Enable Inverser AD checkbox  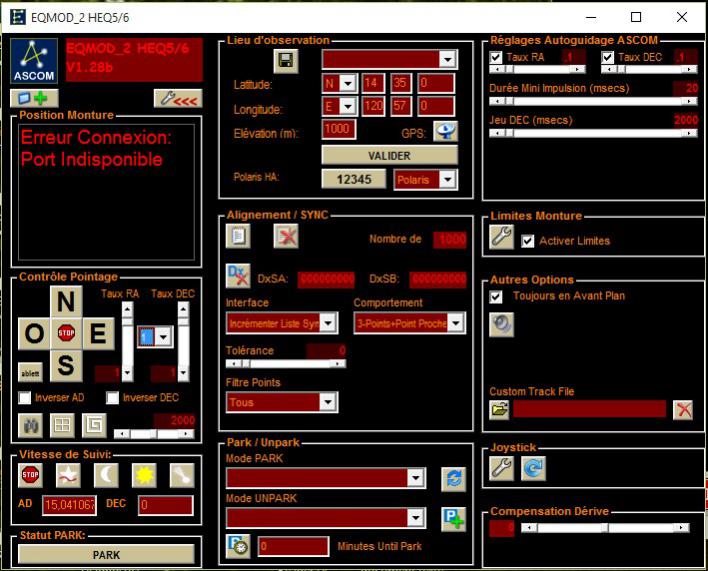(x=25, y=398)
